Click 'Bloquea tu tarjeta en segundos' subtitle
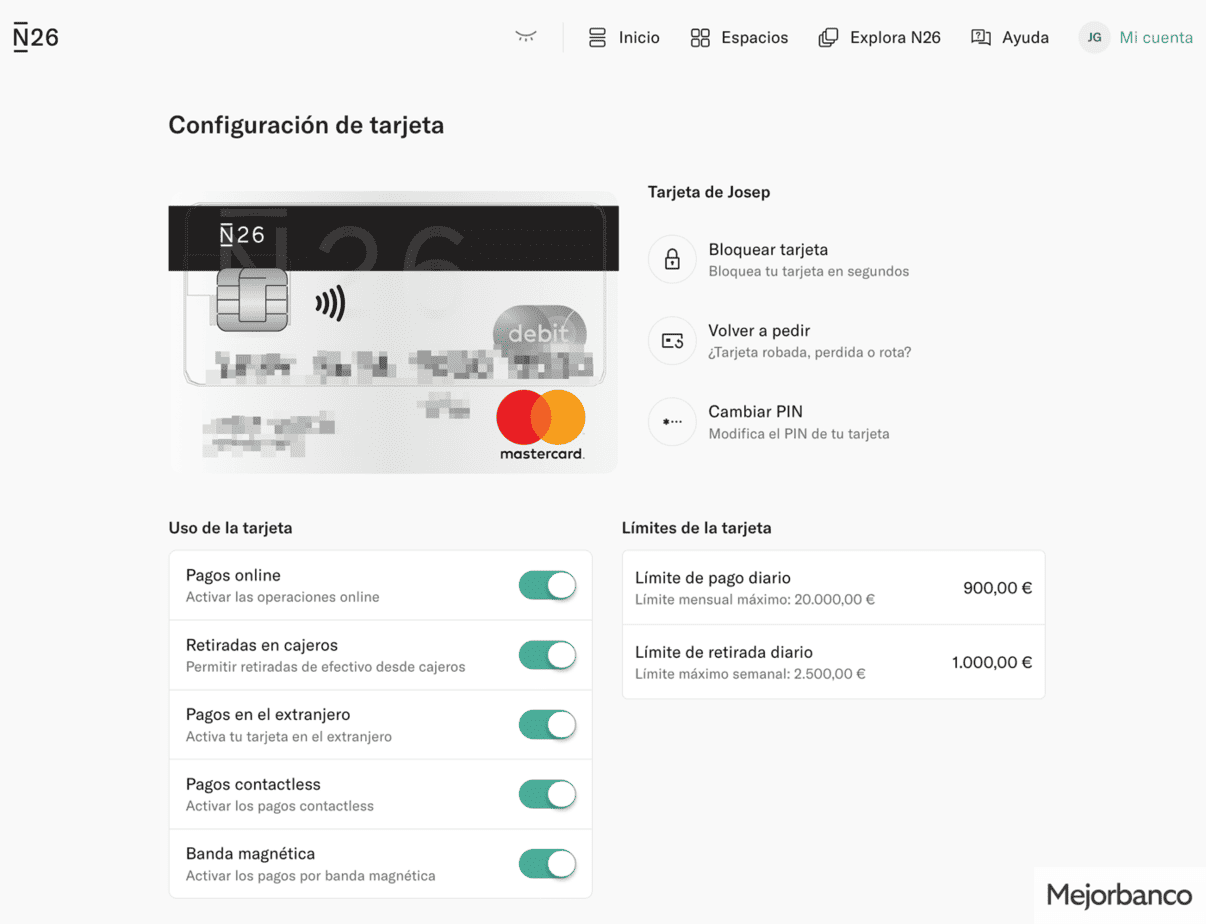The height and width of the screenshot is (924, 1206). (x=809, y=271)
